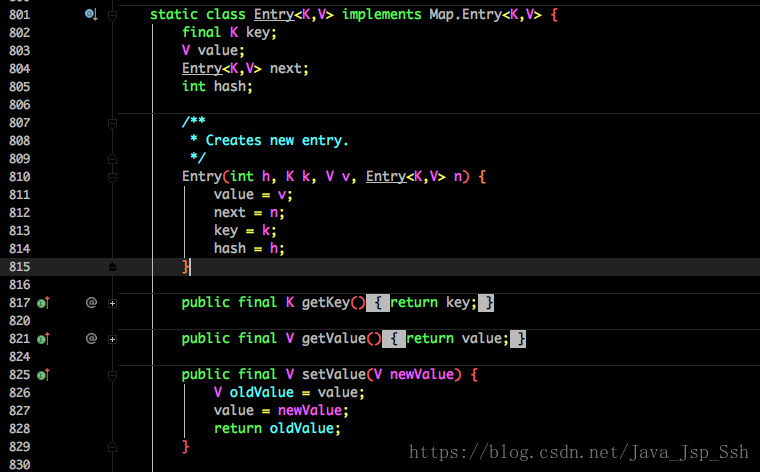Click the comment fold end marker at line 809
760x472 pixels.
[x=112, y=159]
